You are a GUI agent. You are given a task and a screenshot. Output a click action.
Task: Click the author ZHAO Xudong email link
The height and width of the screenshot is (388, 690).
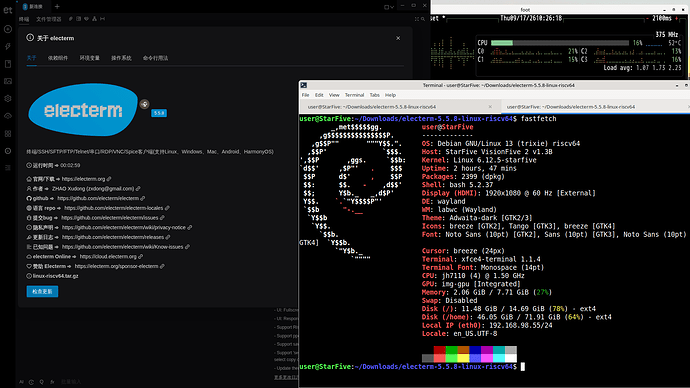click(93, 189)
